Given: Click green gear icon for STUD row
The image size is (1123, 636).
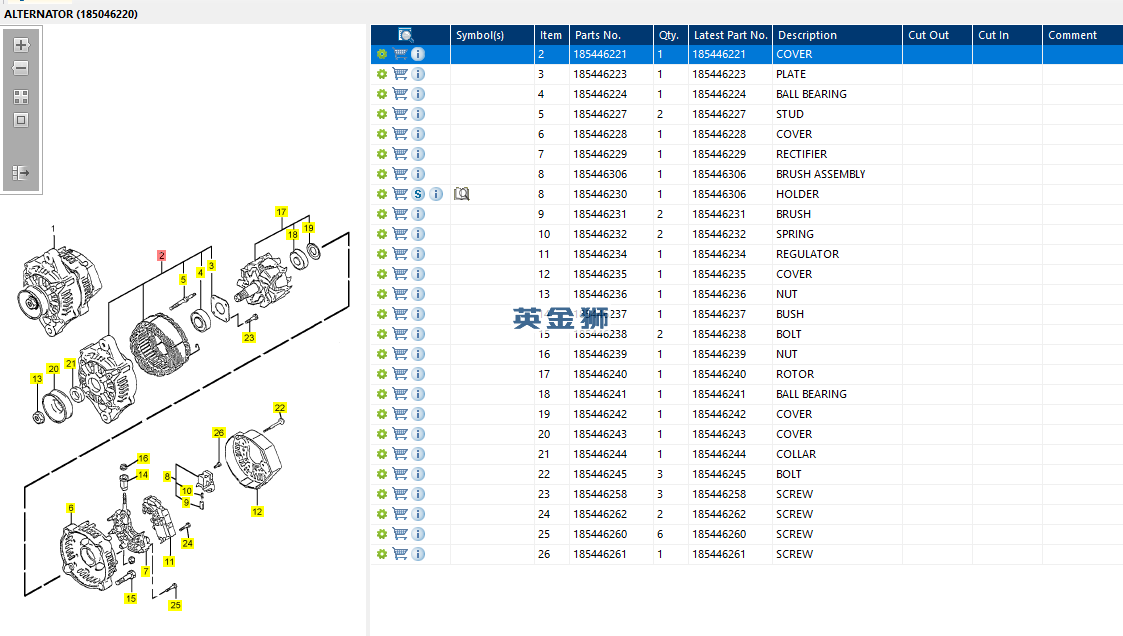Looking at the screenshot, I should click(x=382, y=114).
